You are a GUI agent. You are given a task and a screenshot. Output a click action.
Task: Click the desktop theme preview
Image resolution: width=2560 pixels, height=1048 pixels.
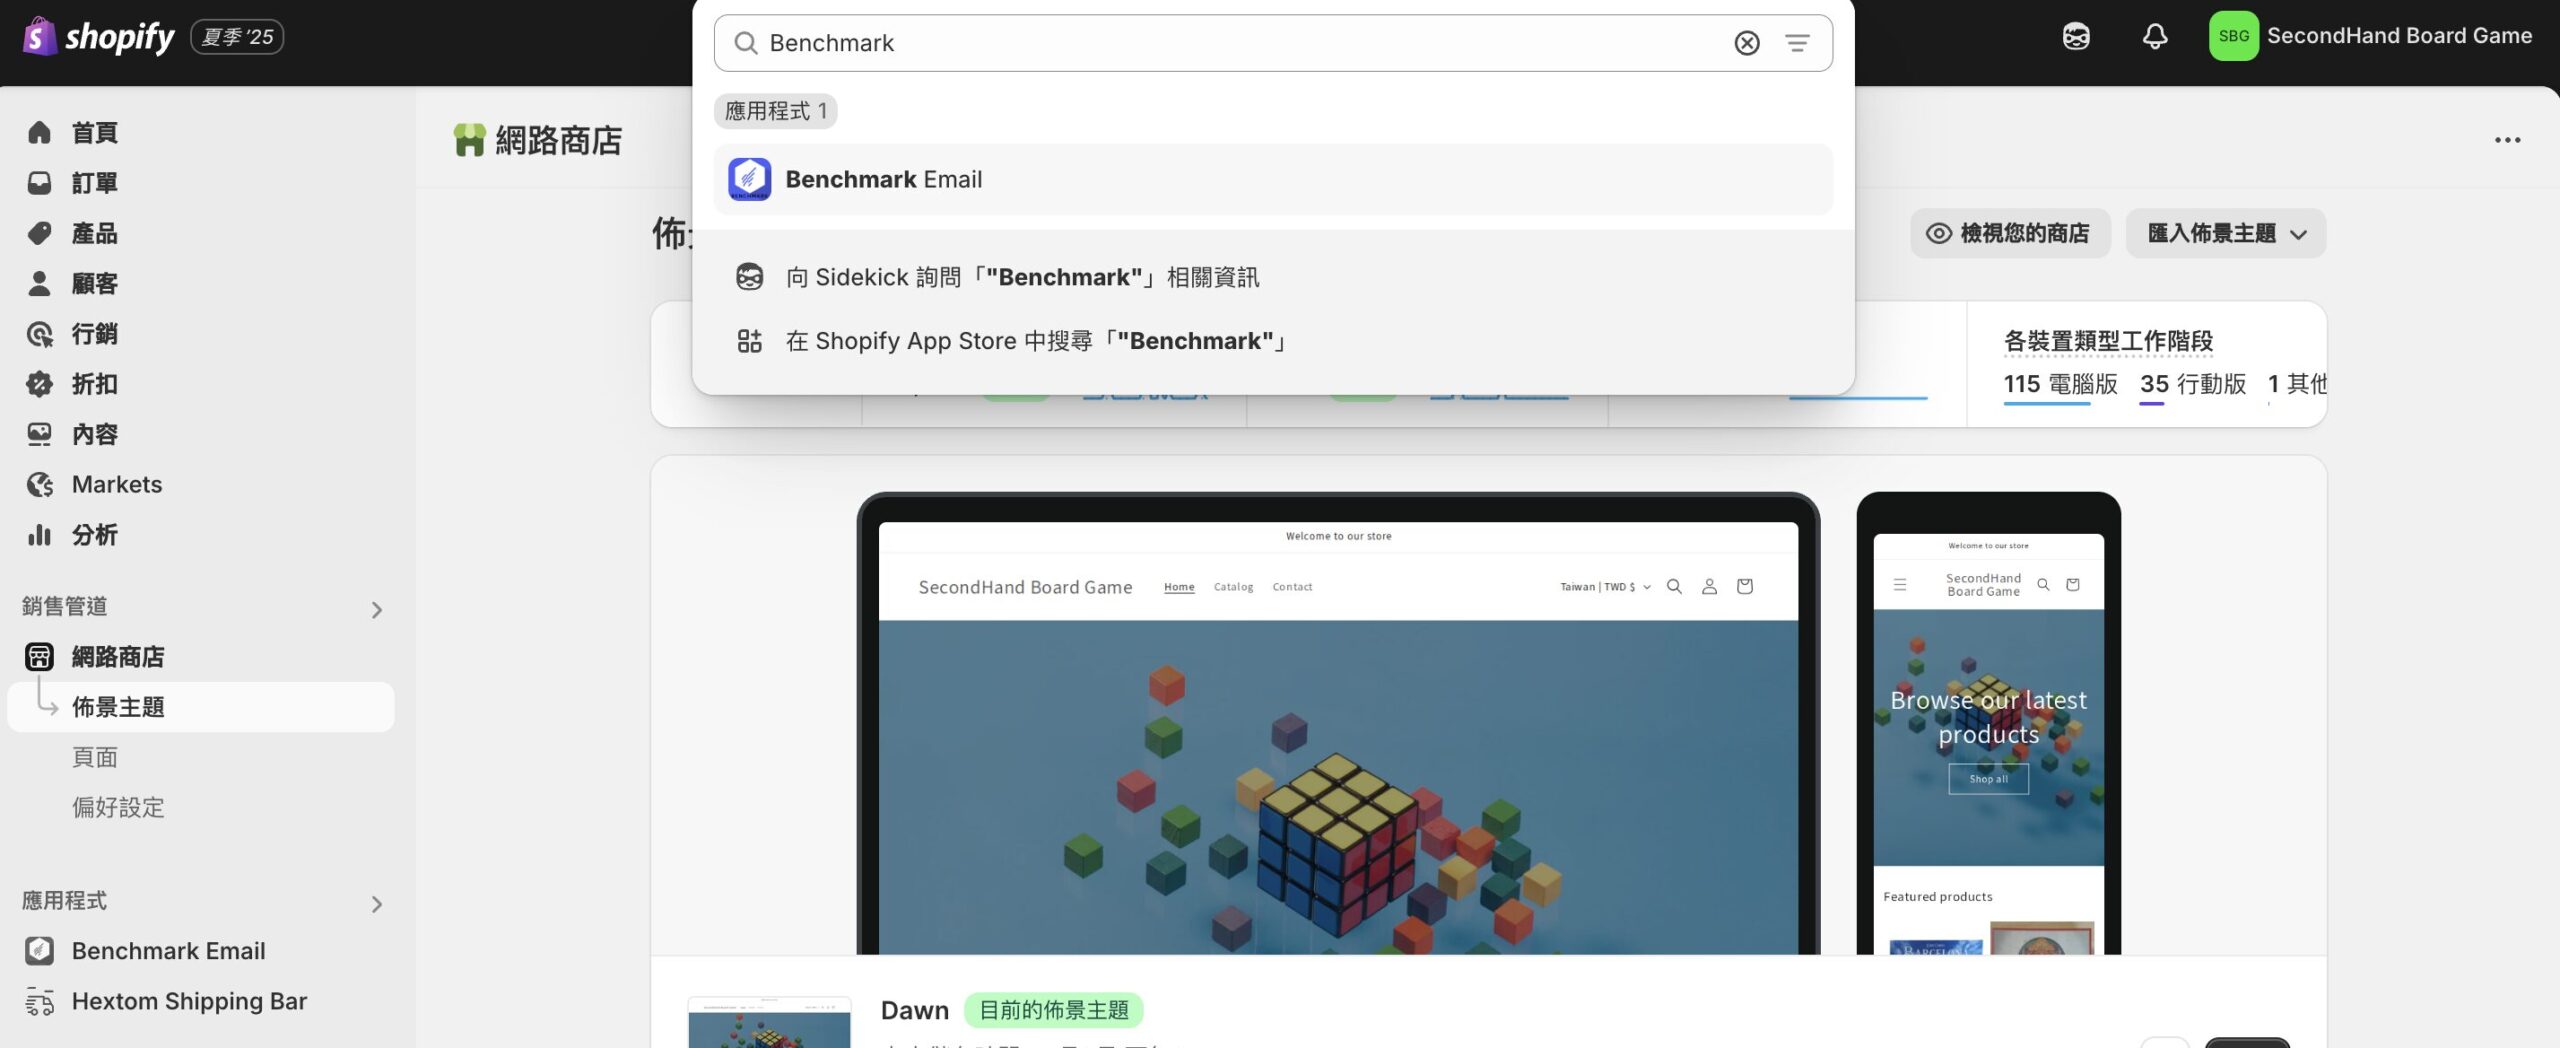point(1338,723)
